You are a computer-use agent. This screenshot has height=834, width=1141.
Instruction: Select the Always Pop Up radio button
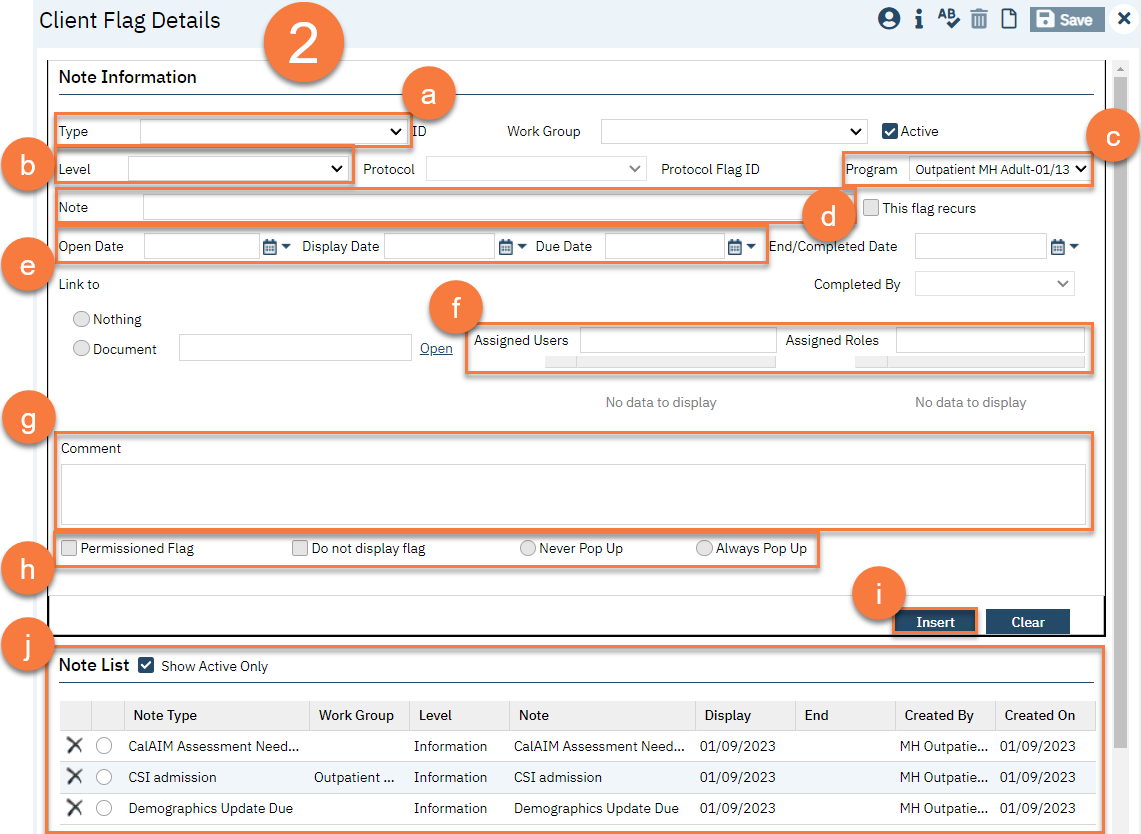(704, 548)
